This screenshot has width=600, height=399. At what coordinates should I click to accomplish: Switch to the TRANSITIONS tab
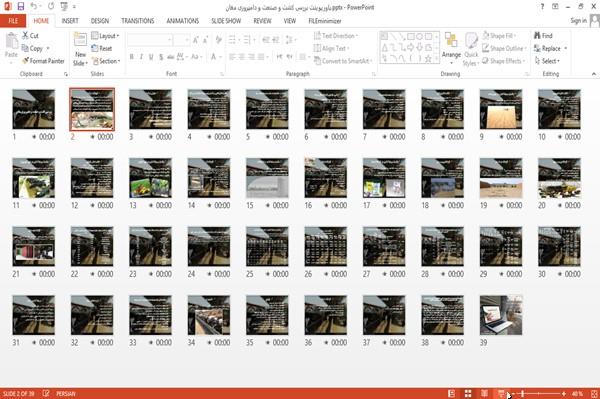tap(138, 21)
